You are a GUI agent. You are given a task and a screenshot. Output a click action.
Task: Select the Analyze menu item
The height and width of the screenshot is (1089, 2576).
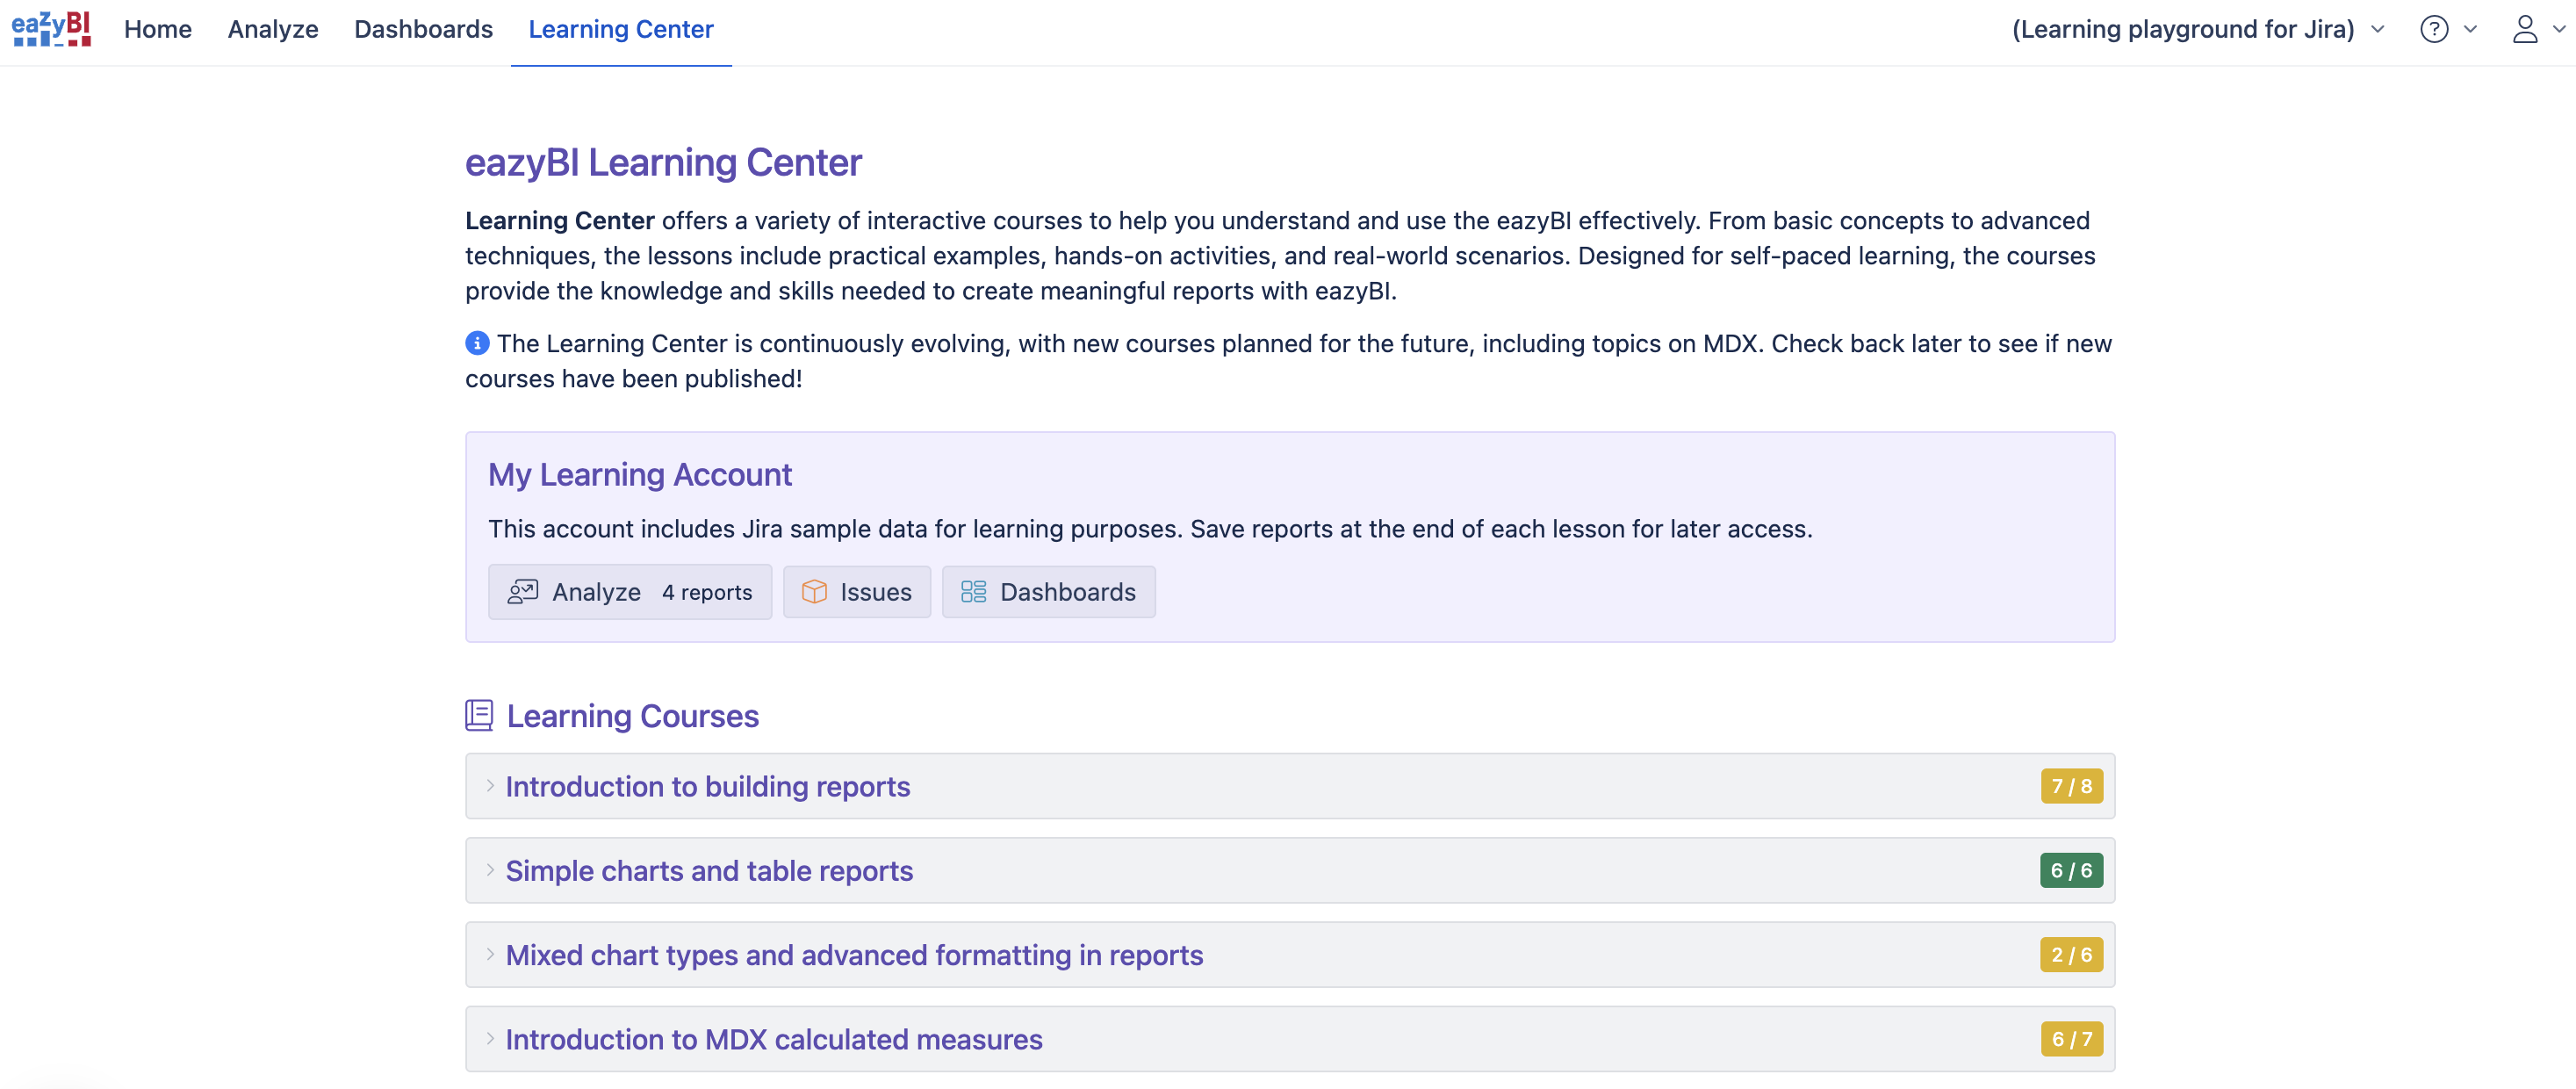point(272,29)
